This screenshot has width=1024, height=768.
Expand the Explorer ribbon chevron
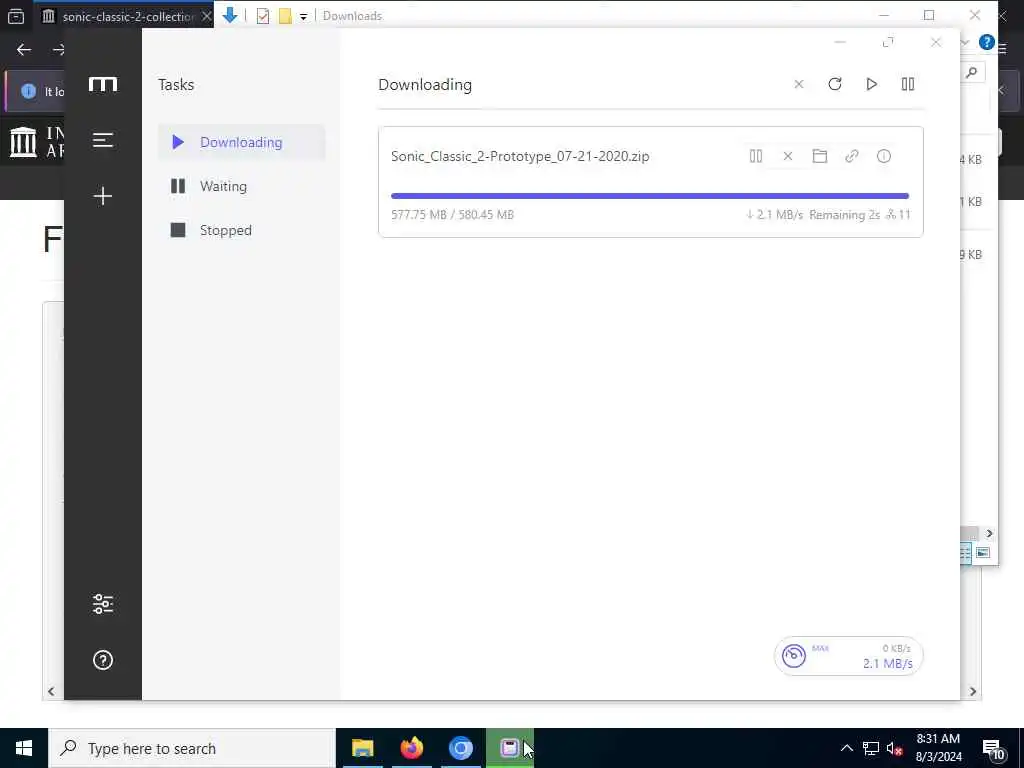pyautogui.click(x=965, y=42)
